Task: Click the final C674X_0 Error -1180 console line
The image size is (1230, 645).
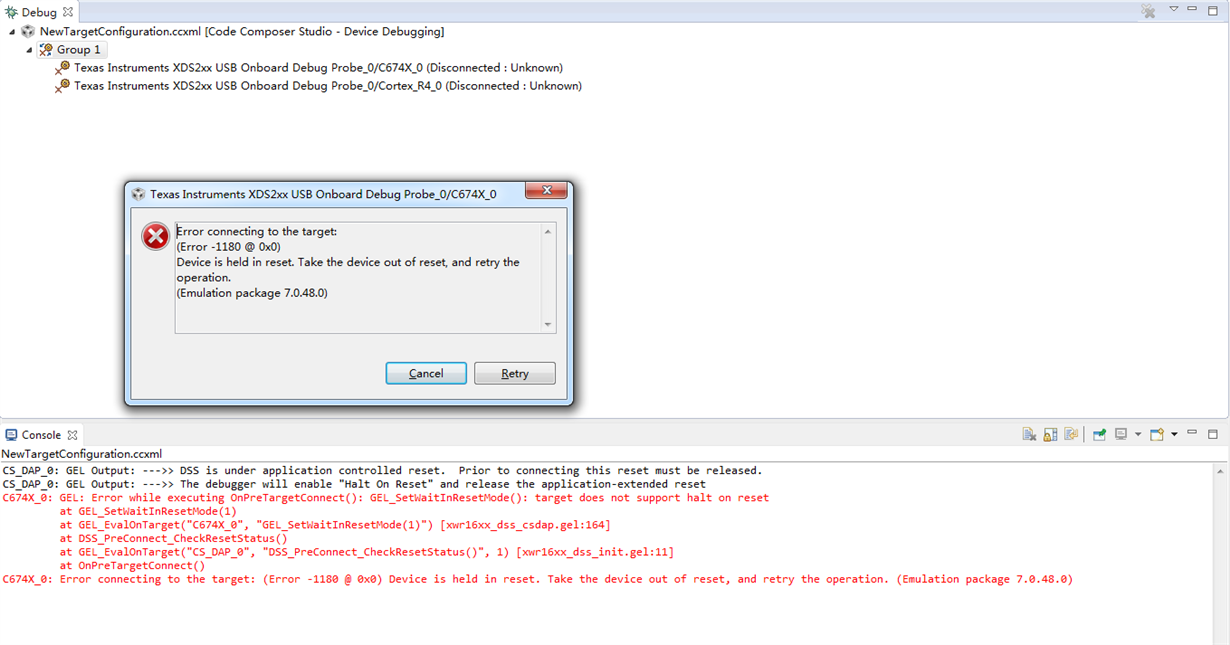Action: click(x=538, y=579)
